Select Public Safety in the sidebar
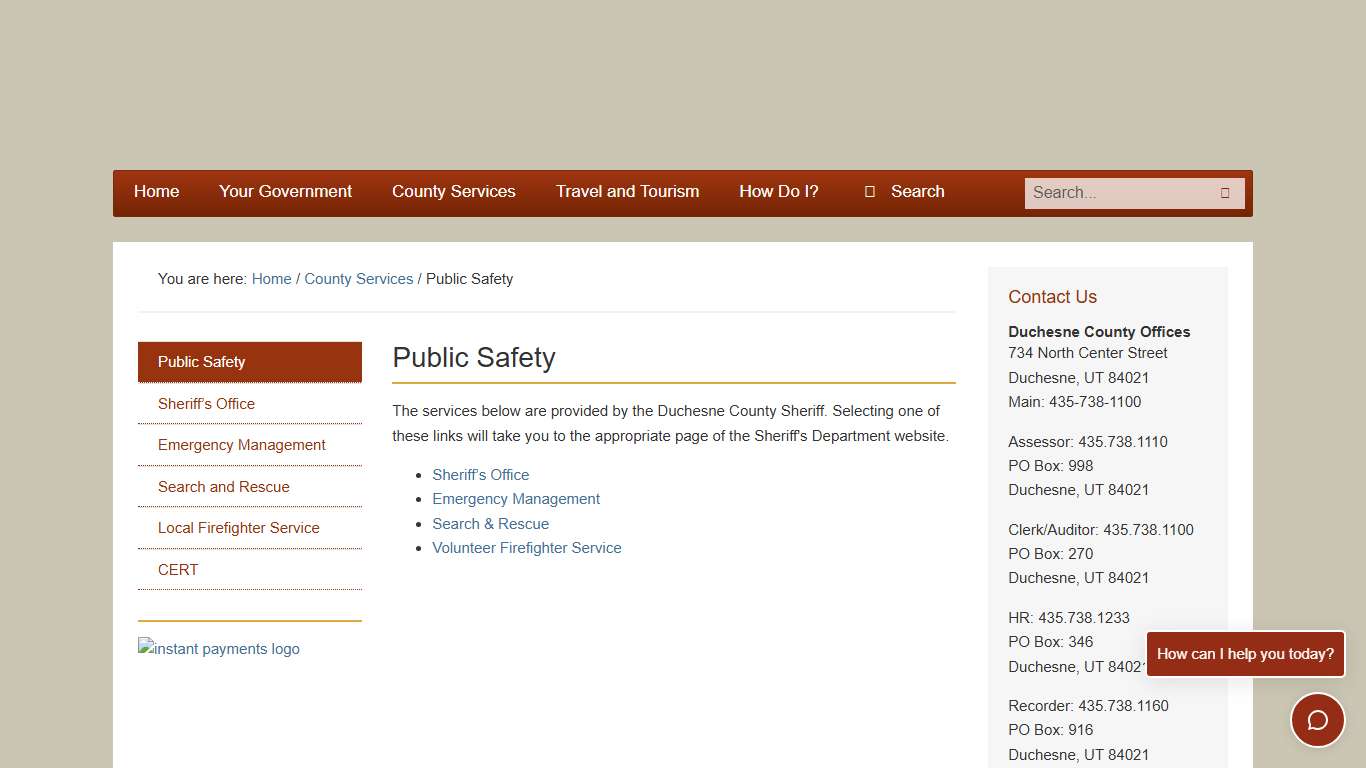The height and width of the screenshot is (768, 1366). click(x=201, y=362)
